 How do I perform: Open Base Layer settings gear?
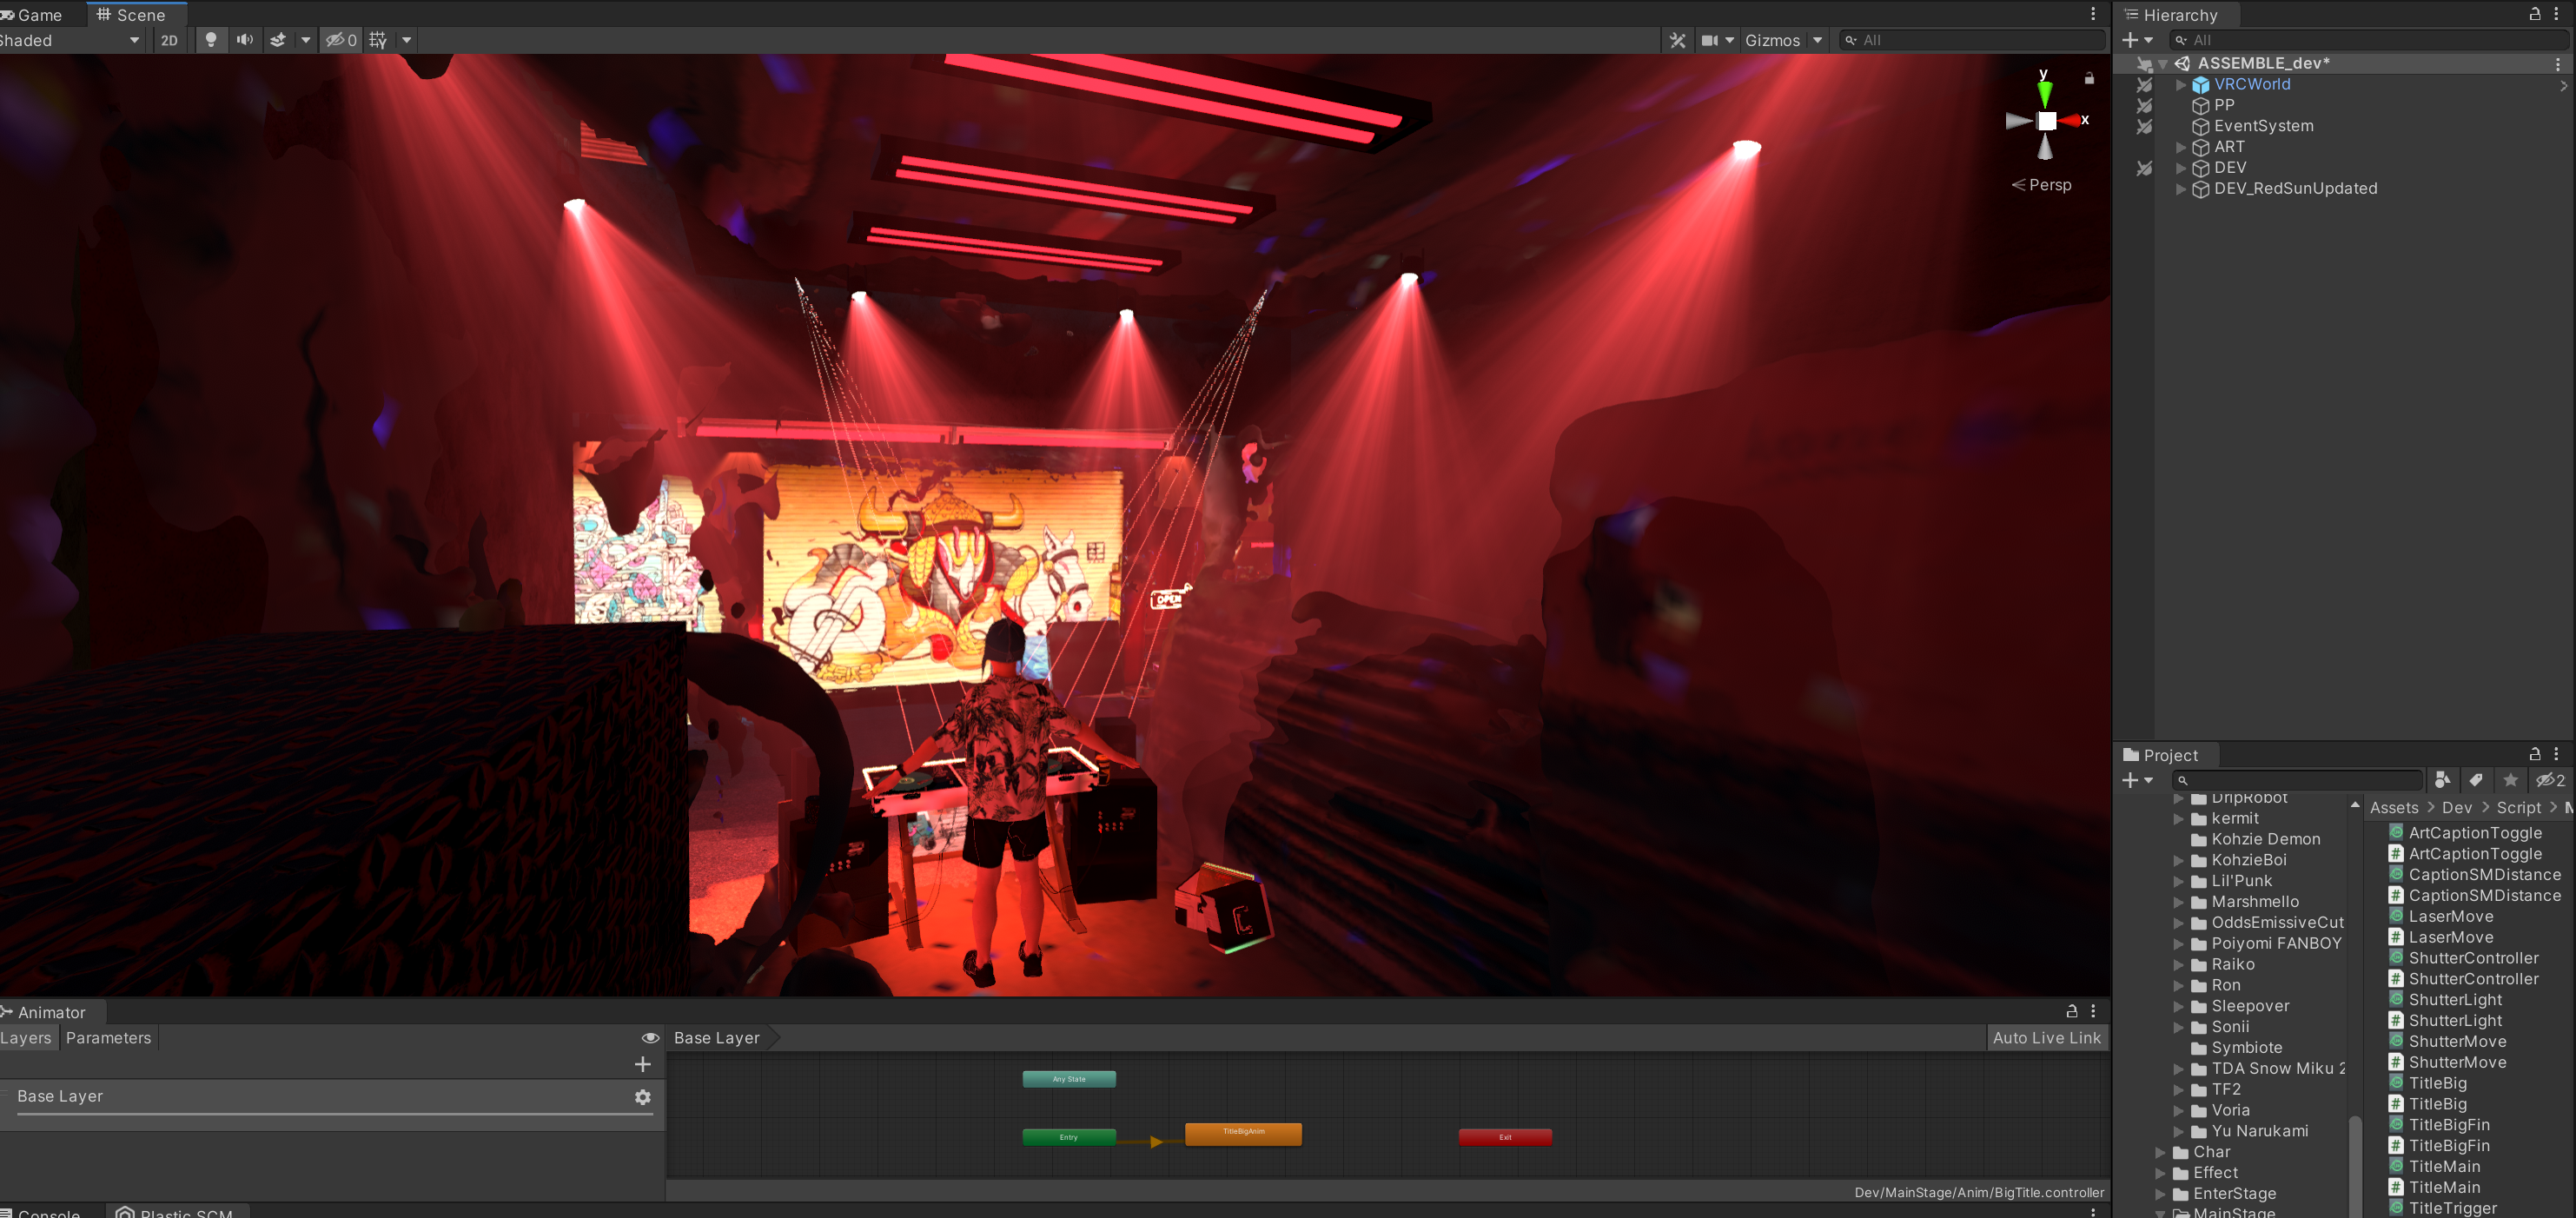point(643,1097)
